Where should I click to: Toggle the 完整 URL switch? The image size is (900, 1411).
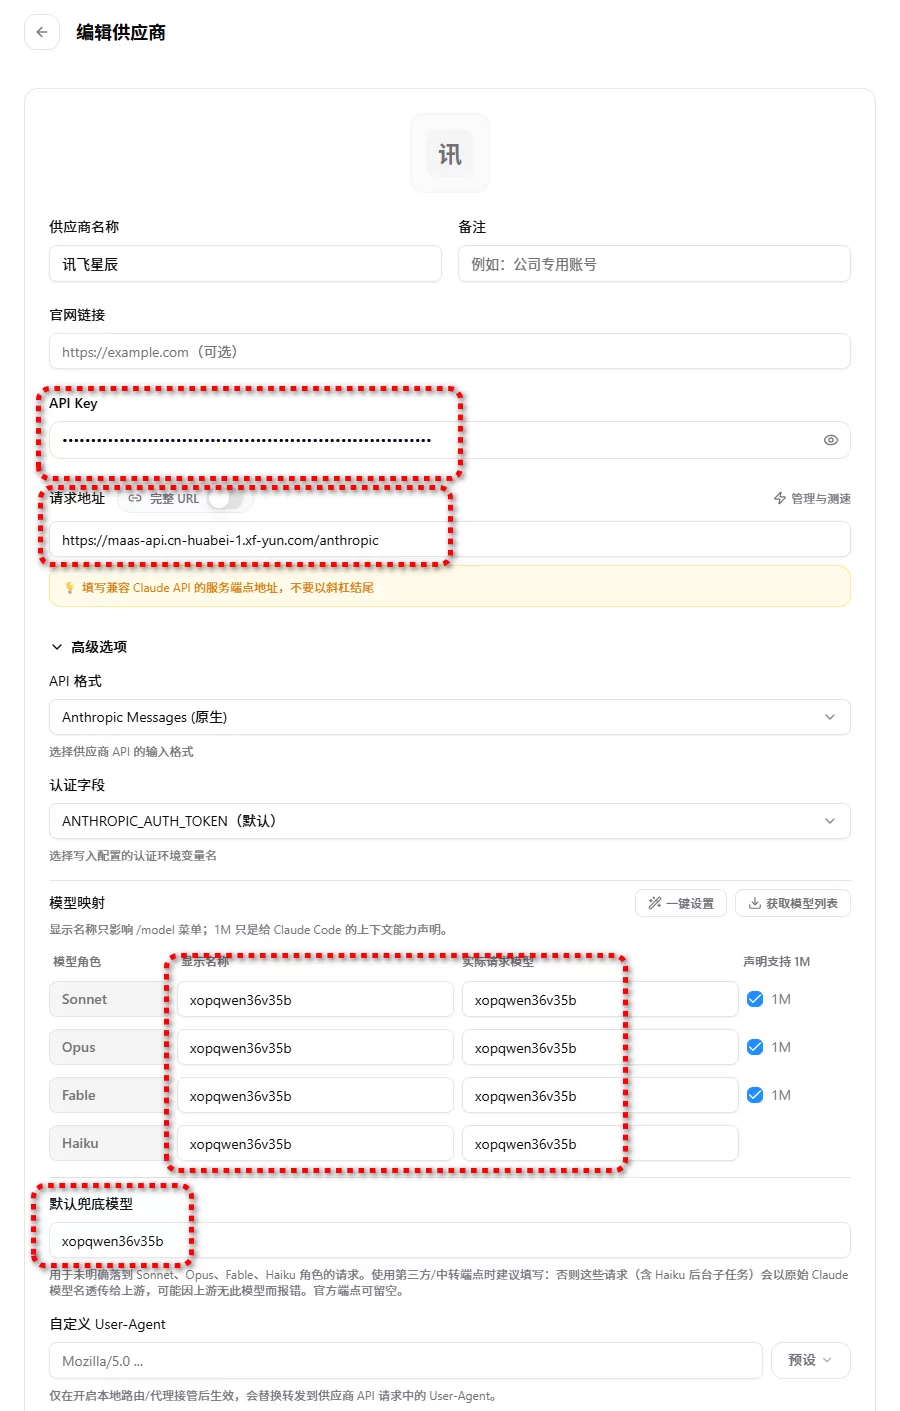click(225, 498)
